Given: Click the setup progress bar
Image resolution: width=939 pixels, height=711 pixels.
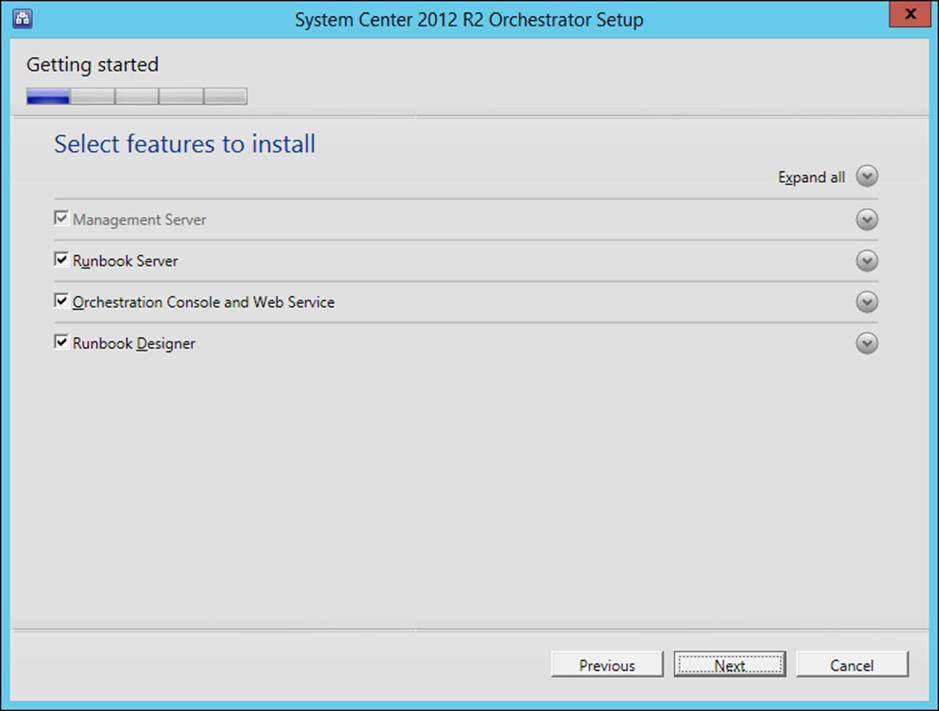Looking at the screenshot, I should click(137, 96).
